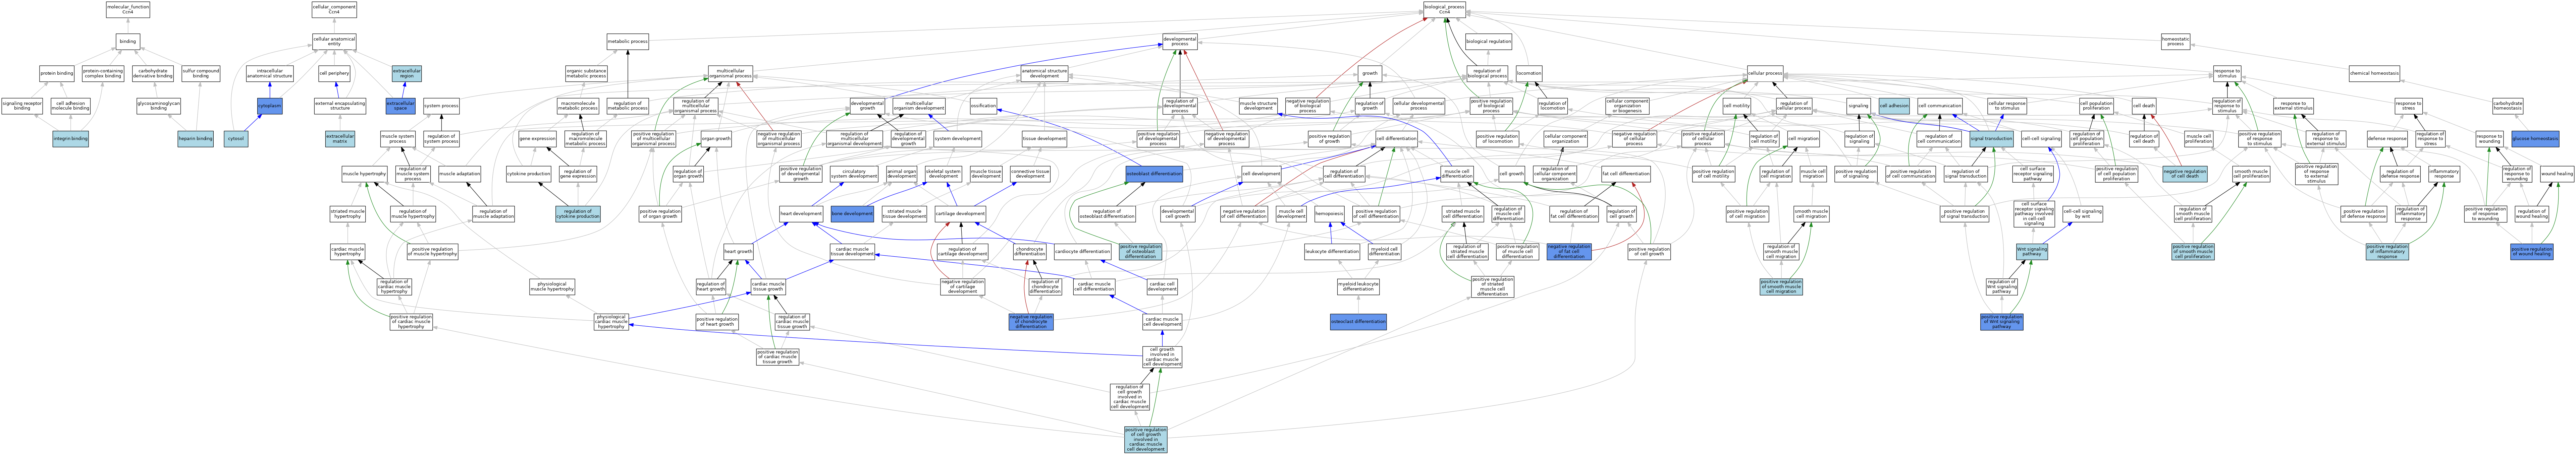Click 'cell-cell signaling by wnt' node

pyautogui.click(x=2083, y=214)
